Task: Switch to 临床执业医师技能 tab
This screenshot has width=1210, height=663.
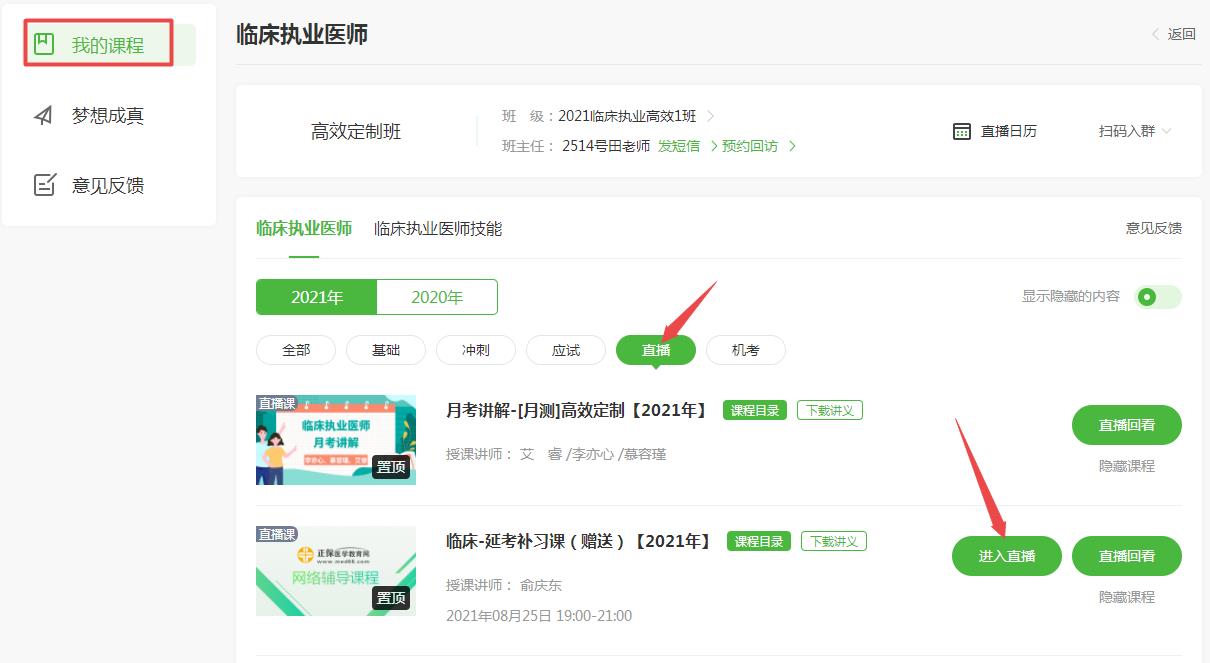Action: [x=438, y=229]
